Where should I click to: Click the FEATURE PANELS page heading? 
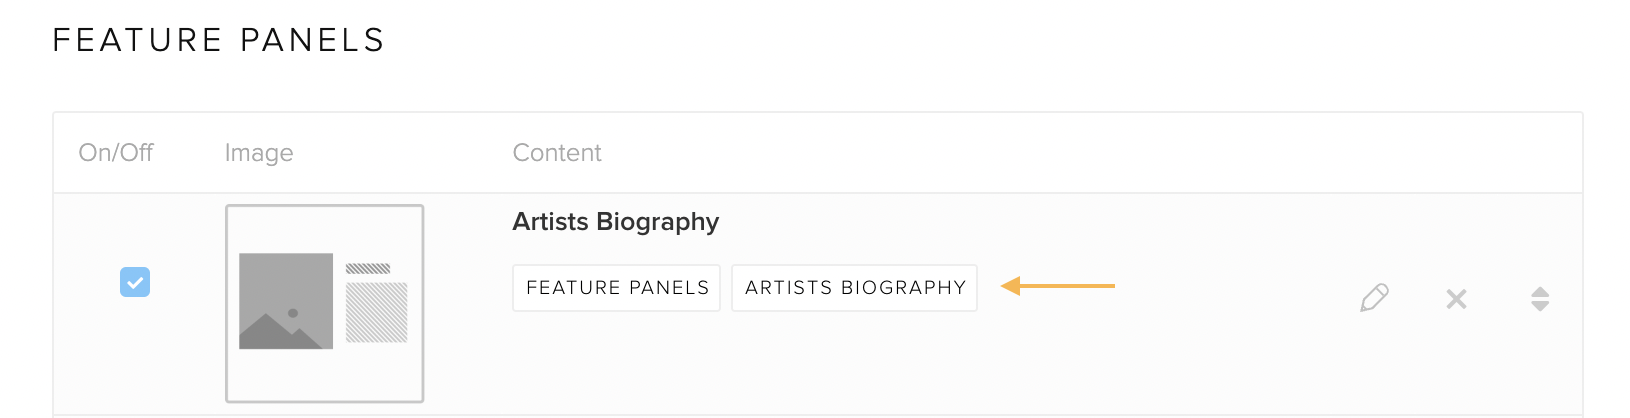tap(219, 40)
